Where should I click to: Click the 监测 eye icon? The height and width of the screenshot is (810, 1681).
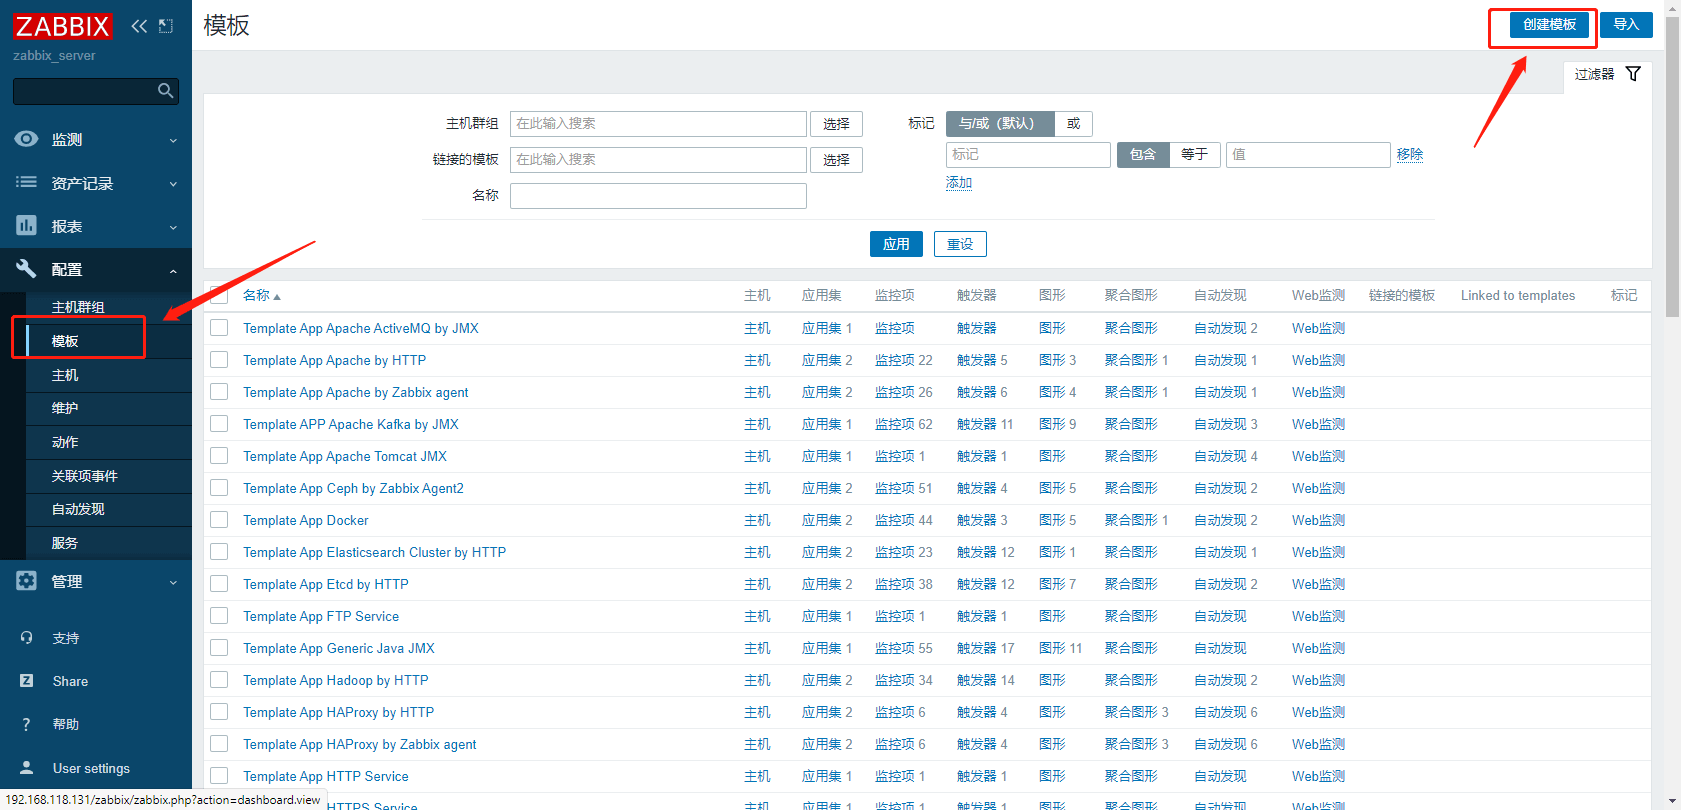(26, 139)
